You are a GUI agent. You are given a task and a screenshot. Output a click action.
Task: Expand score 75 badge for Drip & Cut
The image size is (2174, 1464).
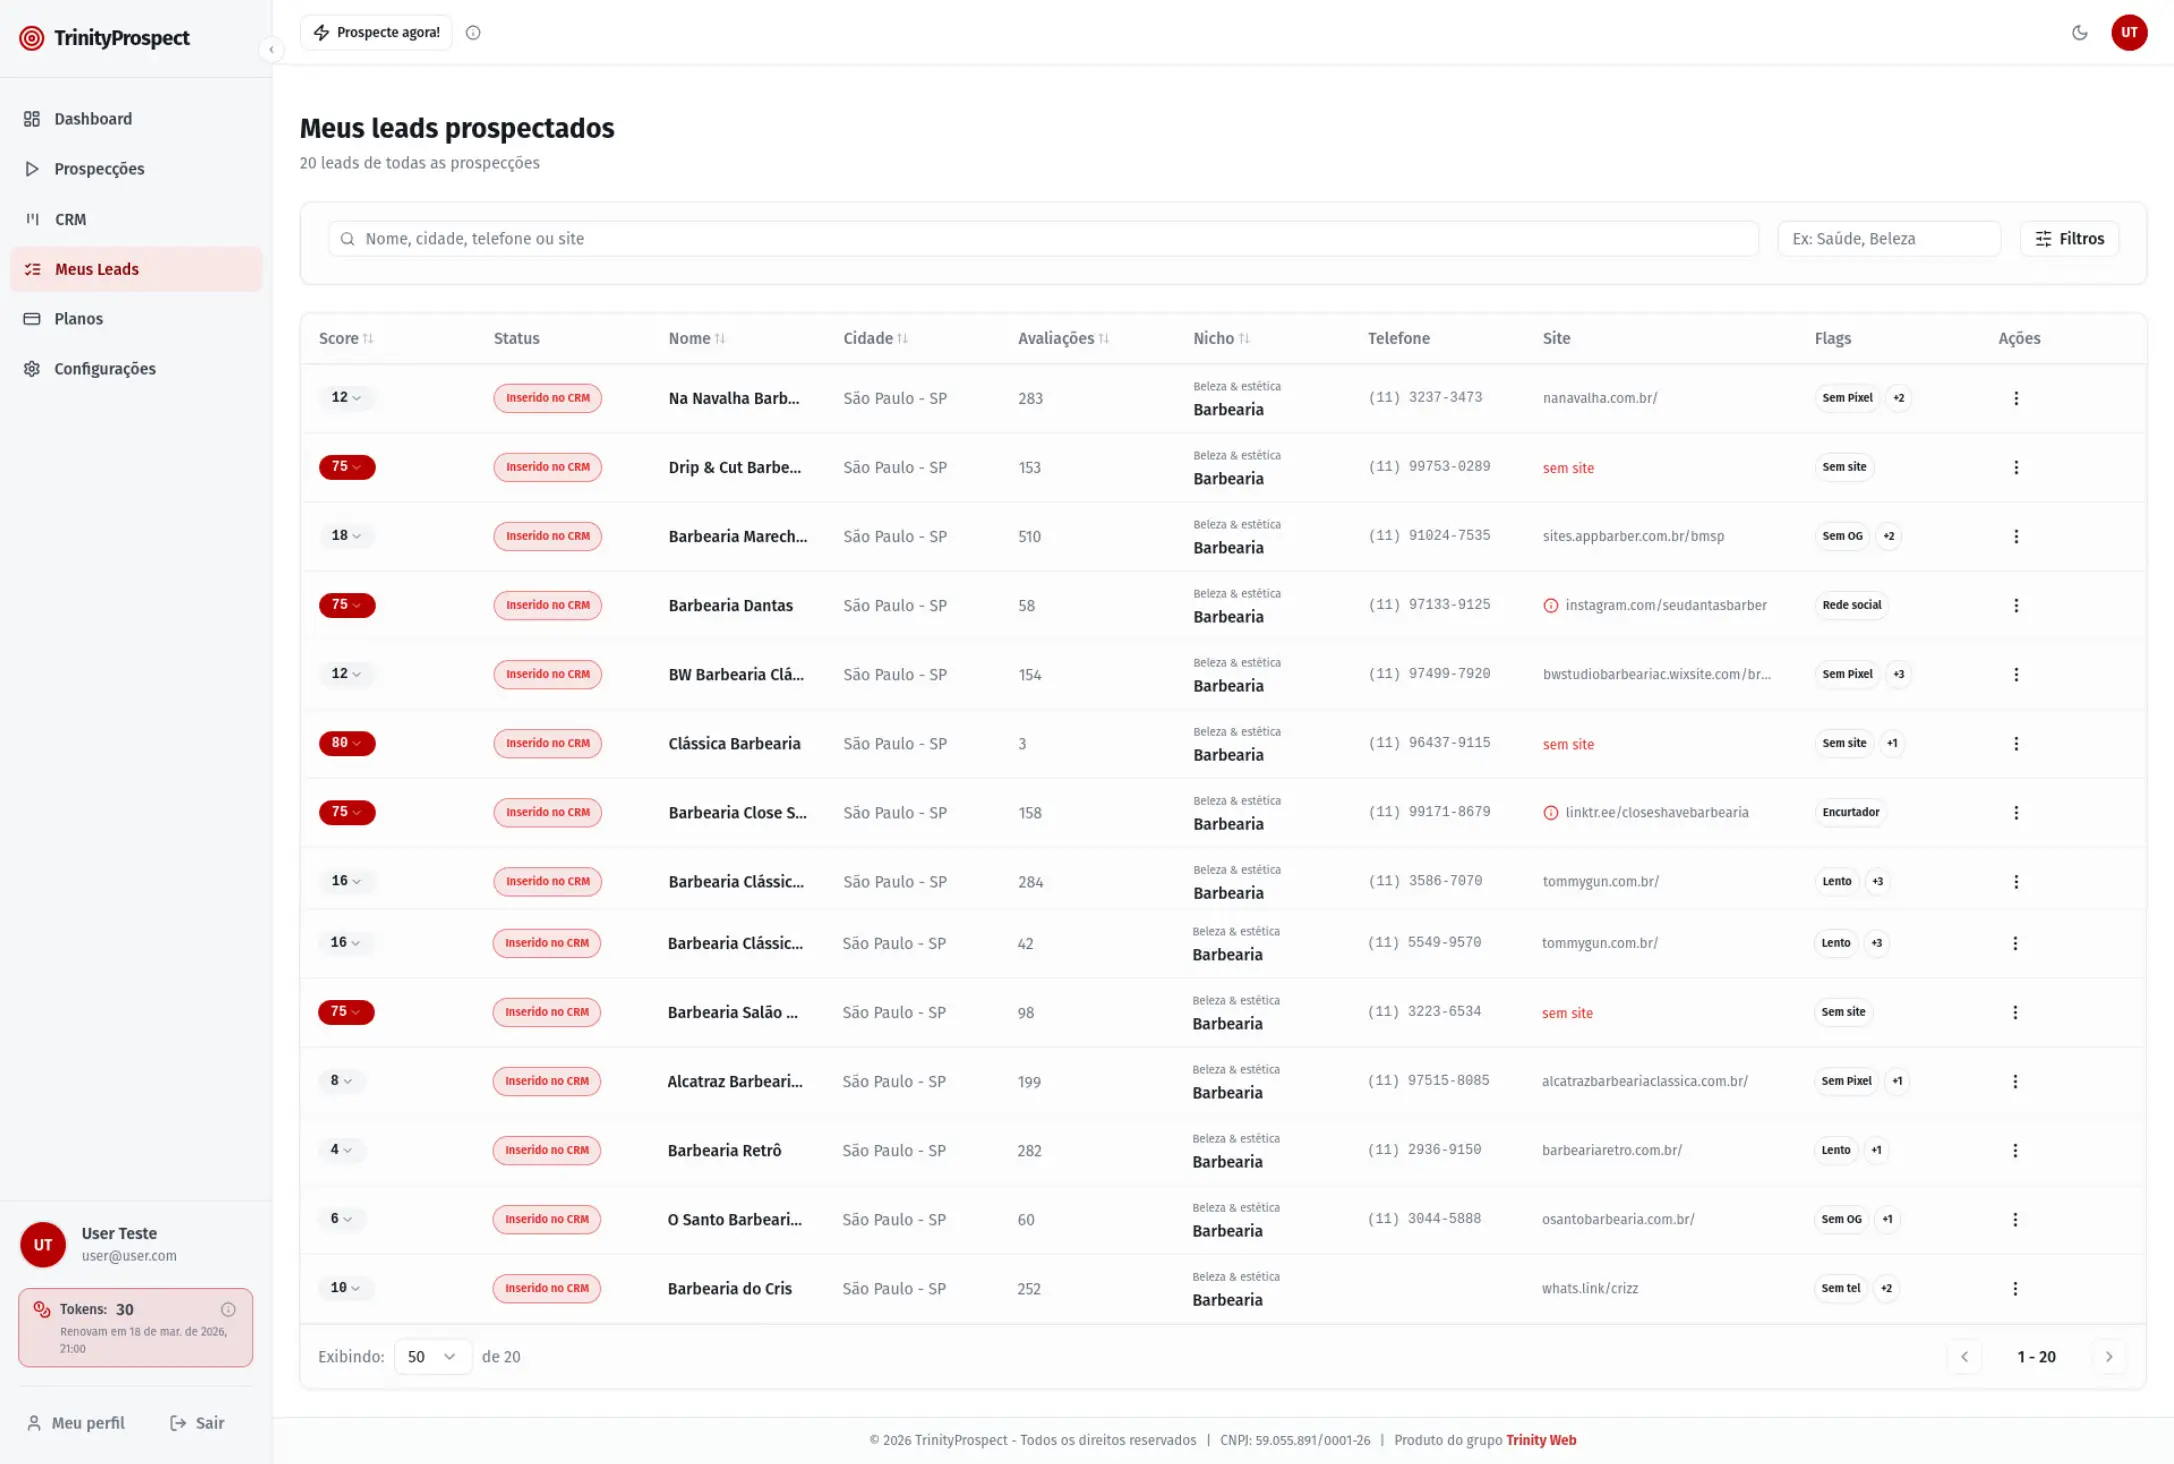pyautogui.click(x=346, y=467)
